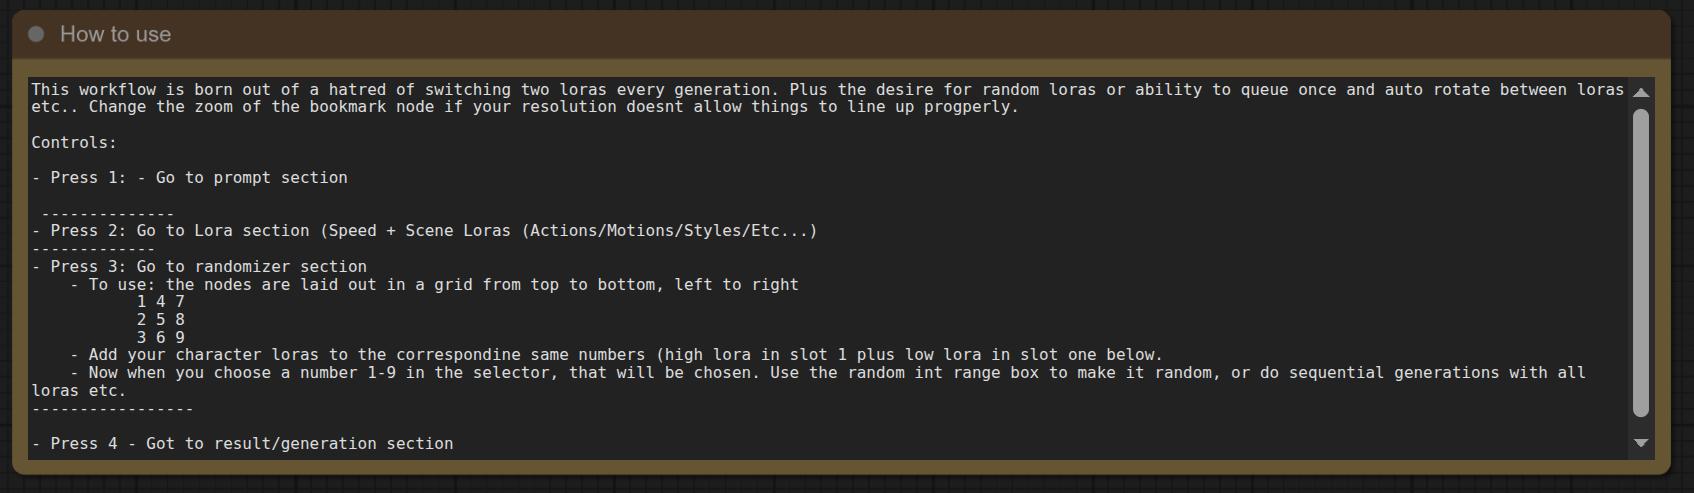1694x493 pixels.
Task: Click the dashed separator below "loras etc."
Action: [112, 409]
